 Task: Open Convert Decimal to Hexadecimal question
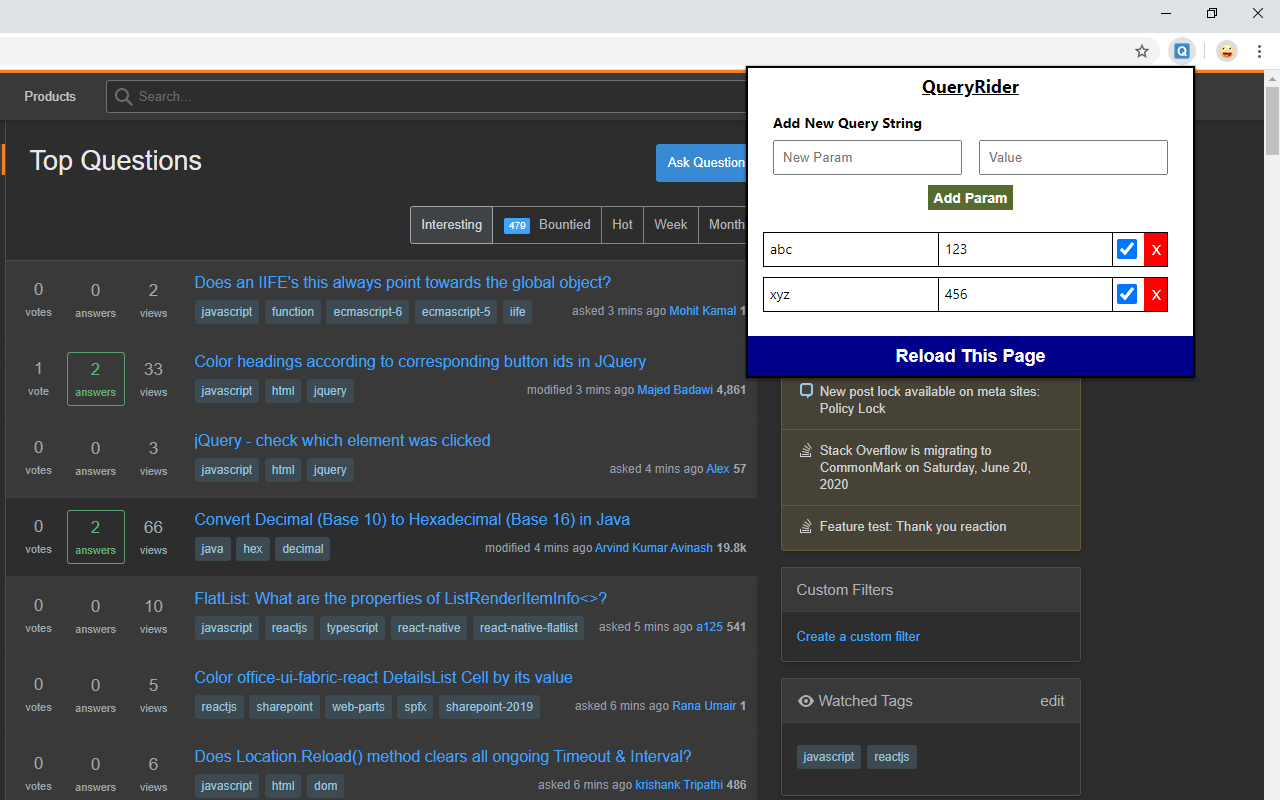[x=412, y=520]
